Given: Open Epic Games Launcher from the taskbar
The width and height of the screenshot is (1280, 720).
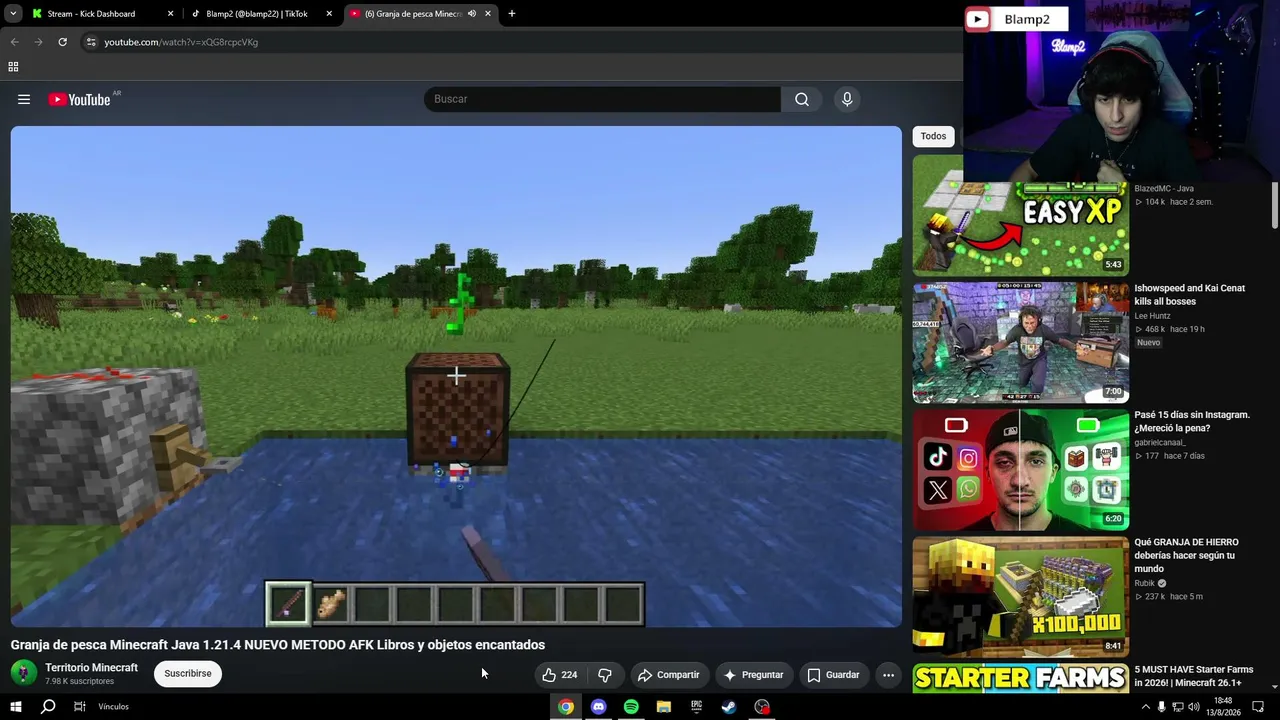Looking at the screenshot, I should pos(696,706).
